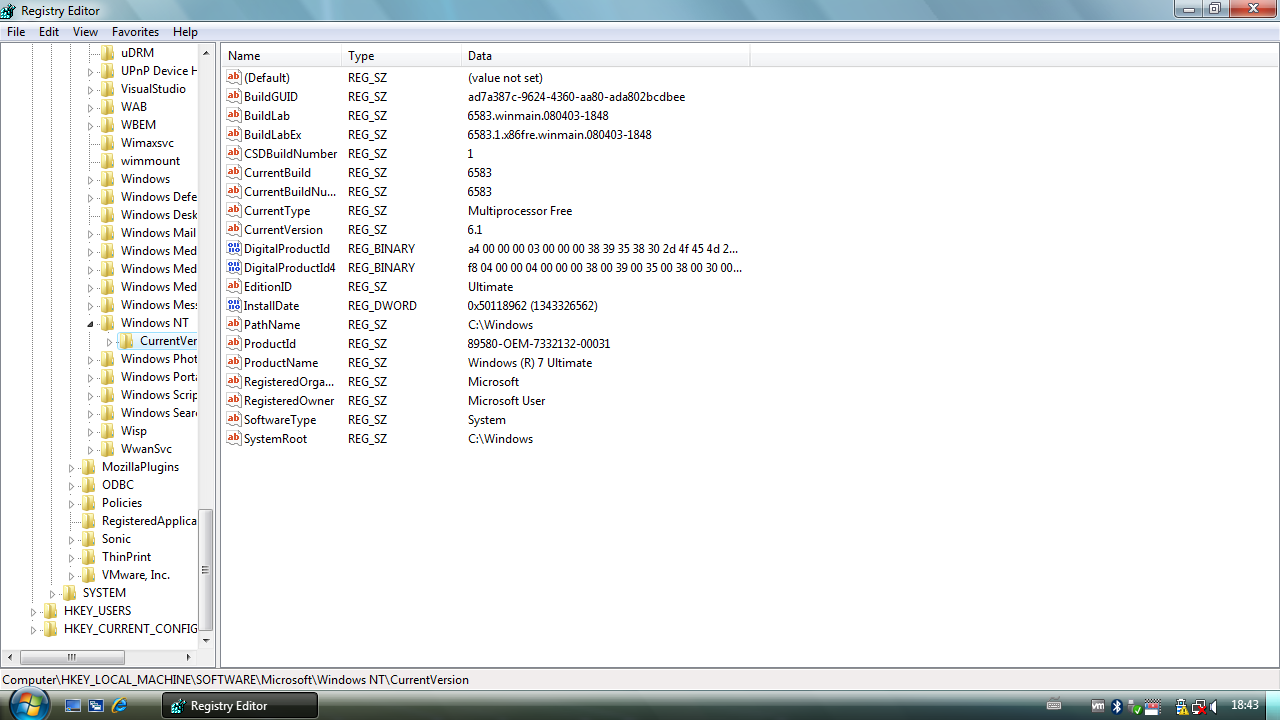Click the string icon beside ProductName
Screen dimensions: 1280x720
pos(234,363)
